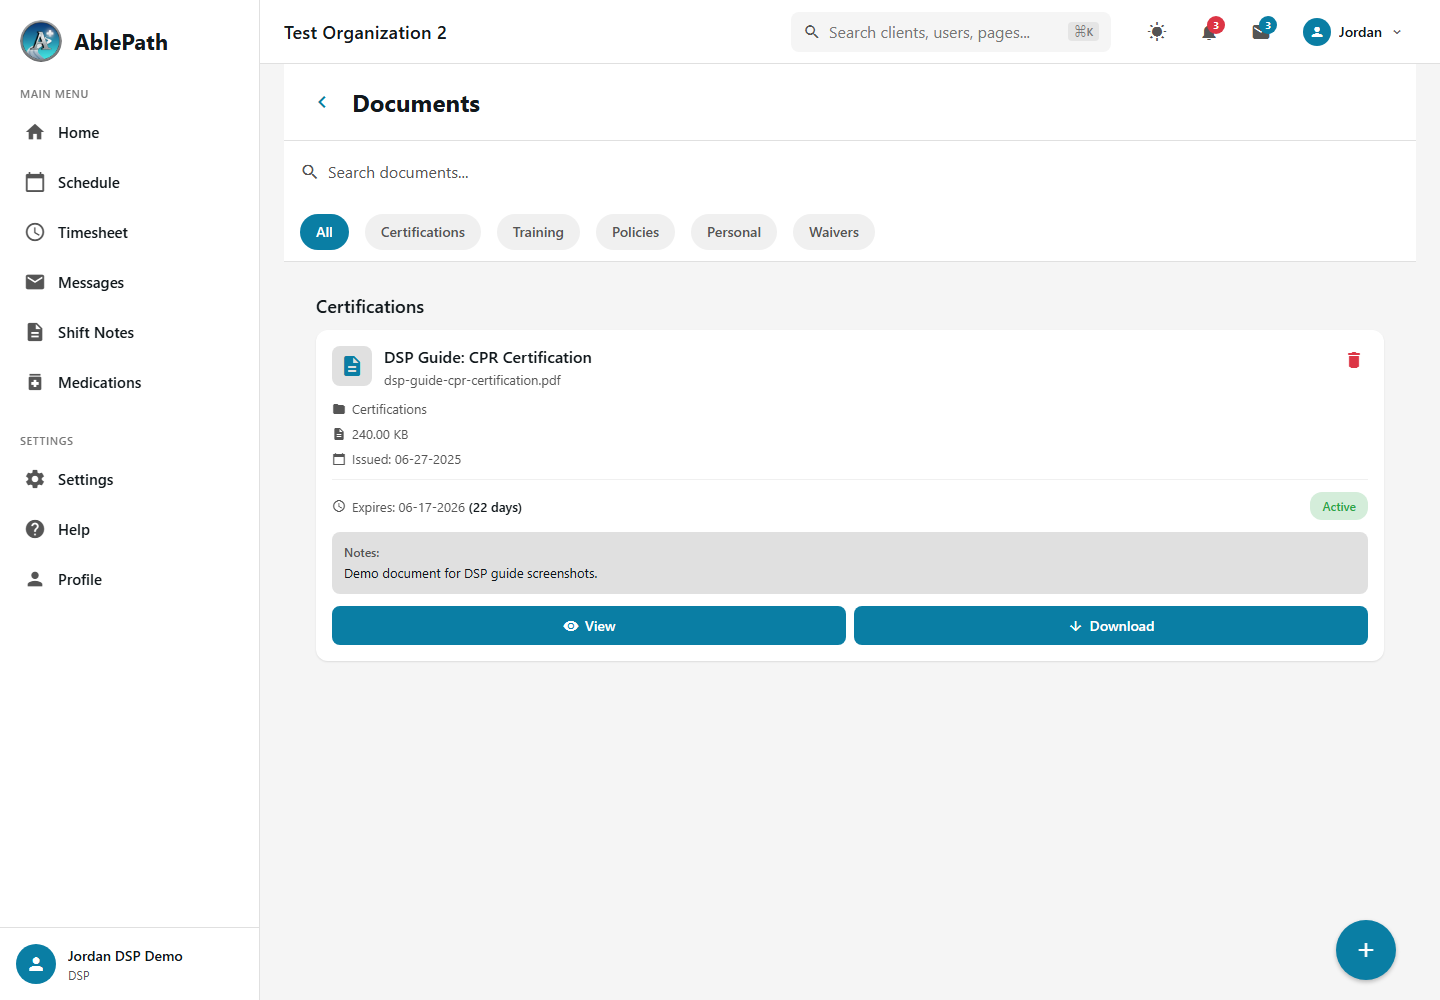Click the CPR Certification file icon
Screen dimensions: 1440x1000
click(352, 366)
